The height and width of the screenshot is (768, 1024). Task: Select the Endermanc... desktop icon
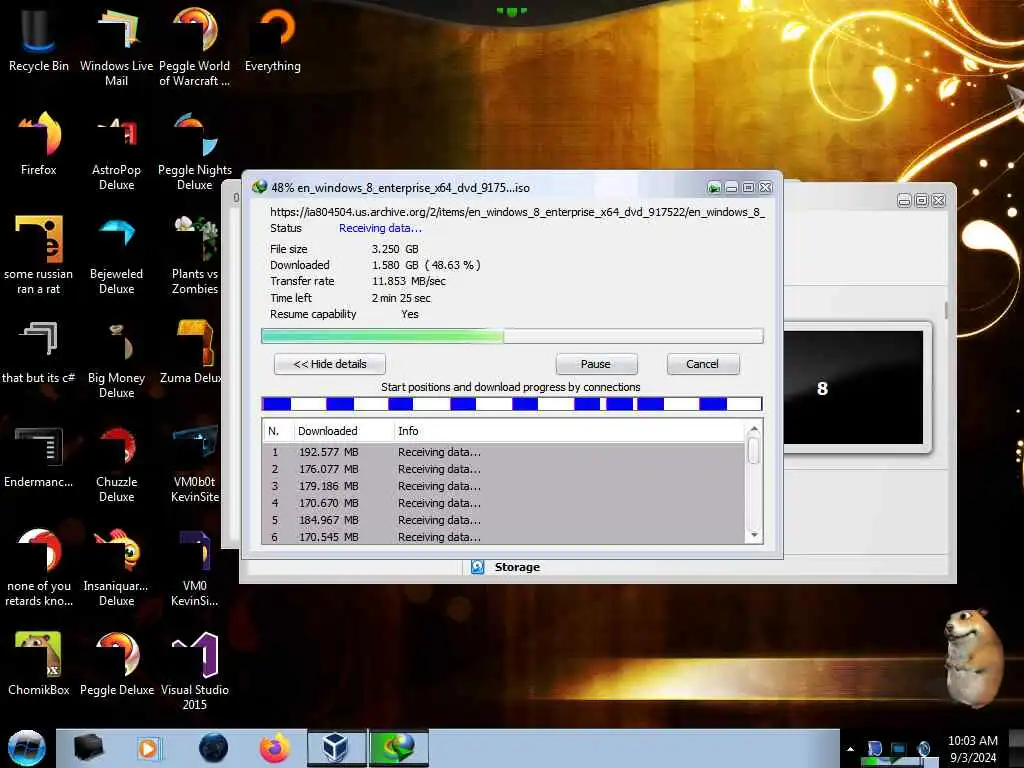(x=39, y=456)
